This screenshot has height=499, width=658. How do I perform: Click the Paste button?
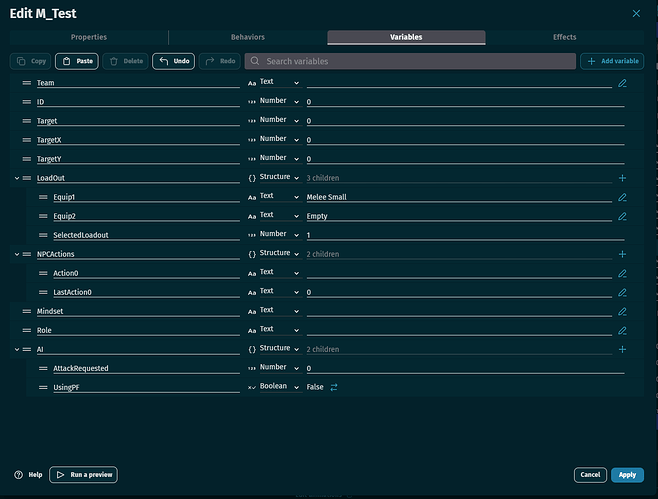[x=77, y=61]
